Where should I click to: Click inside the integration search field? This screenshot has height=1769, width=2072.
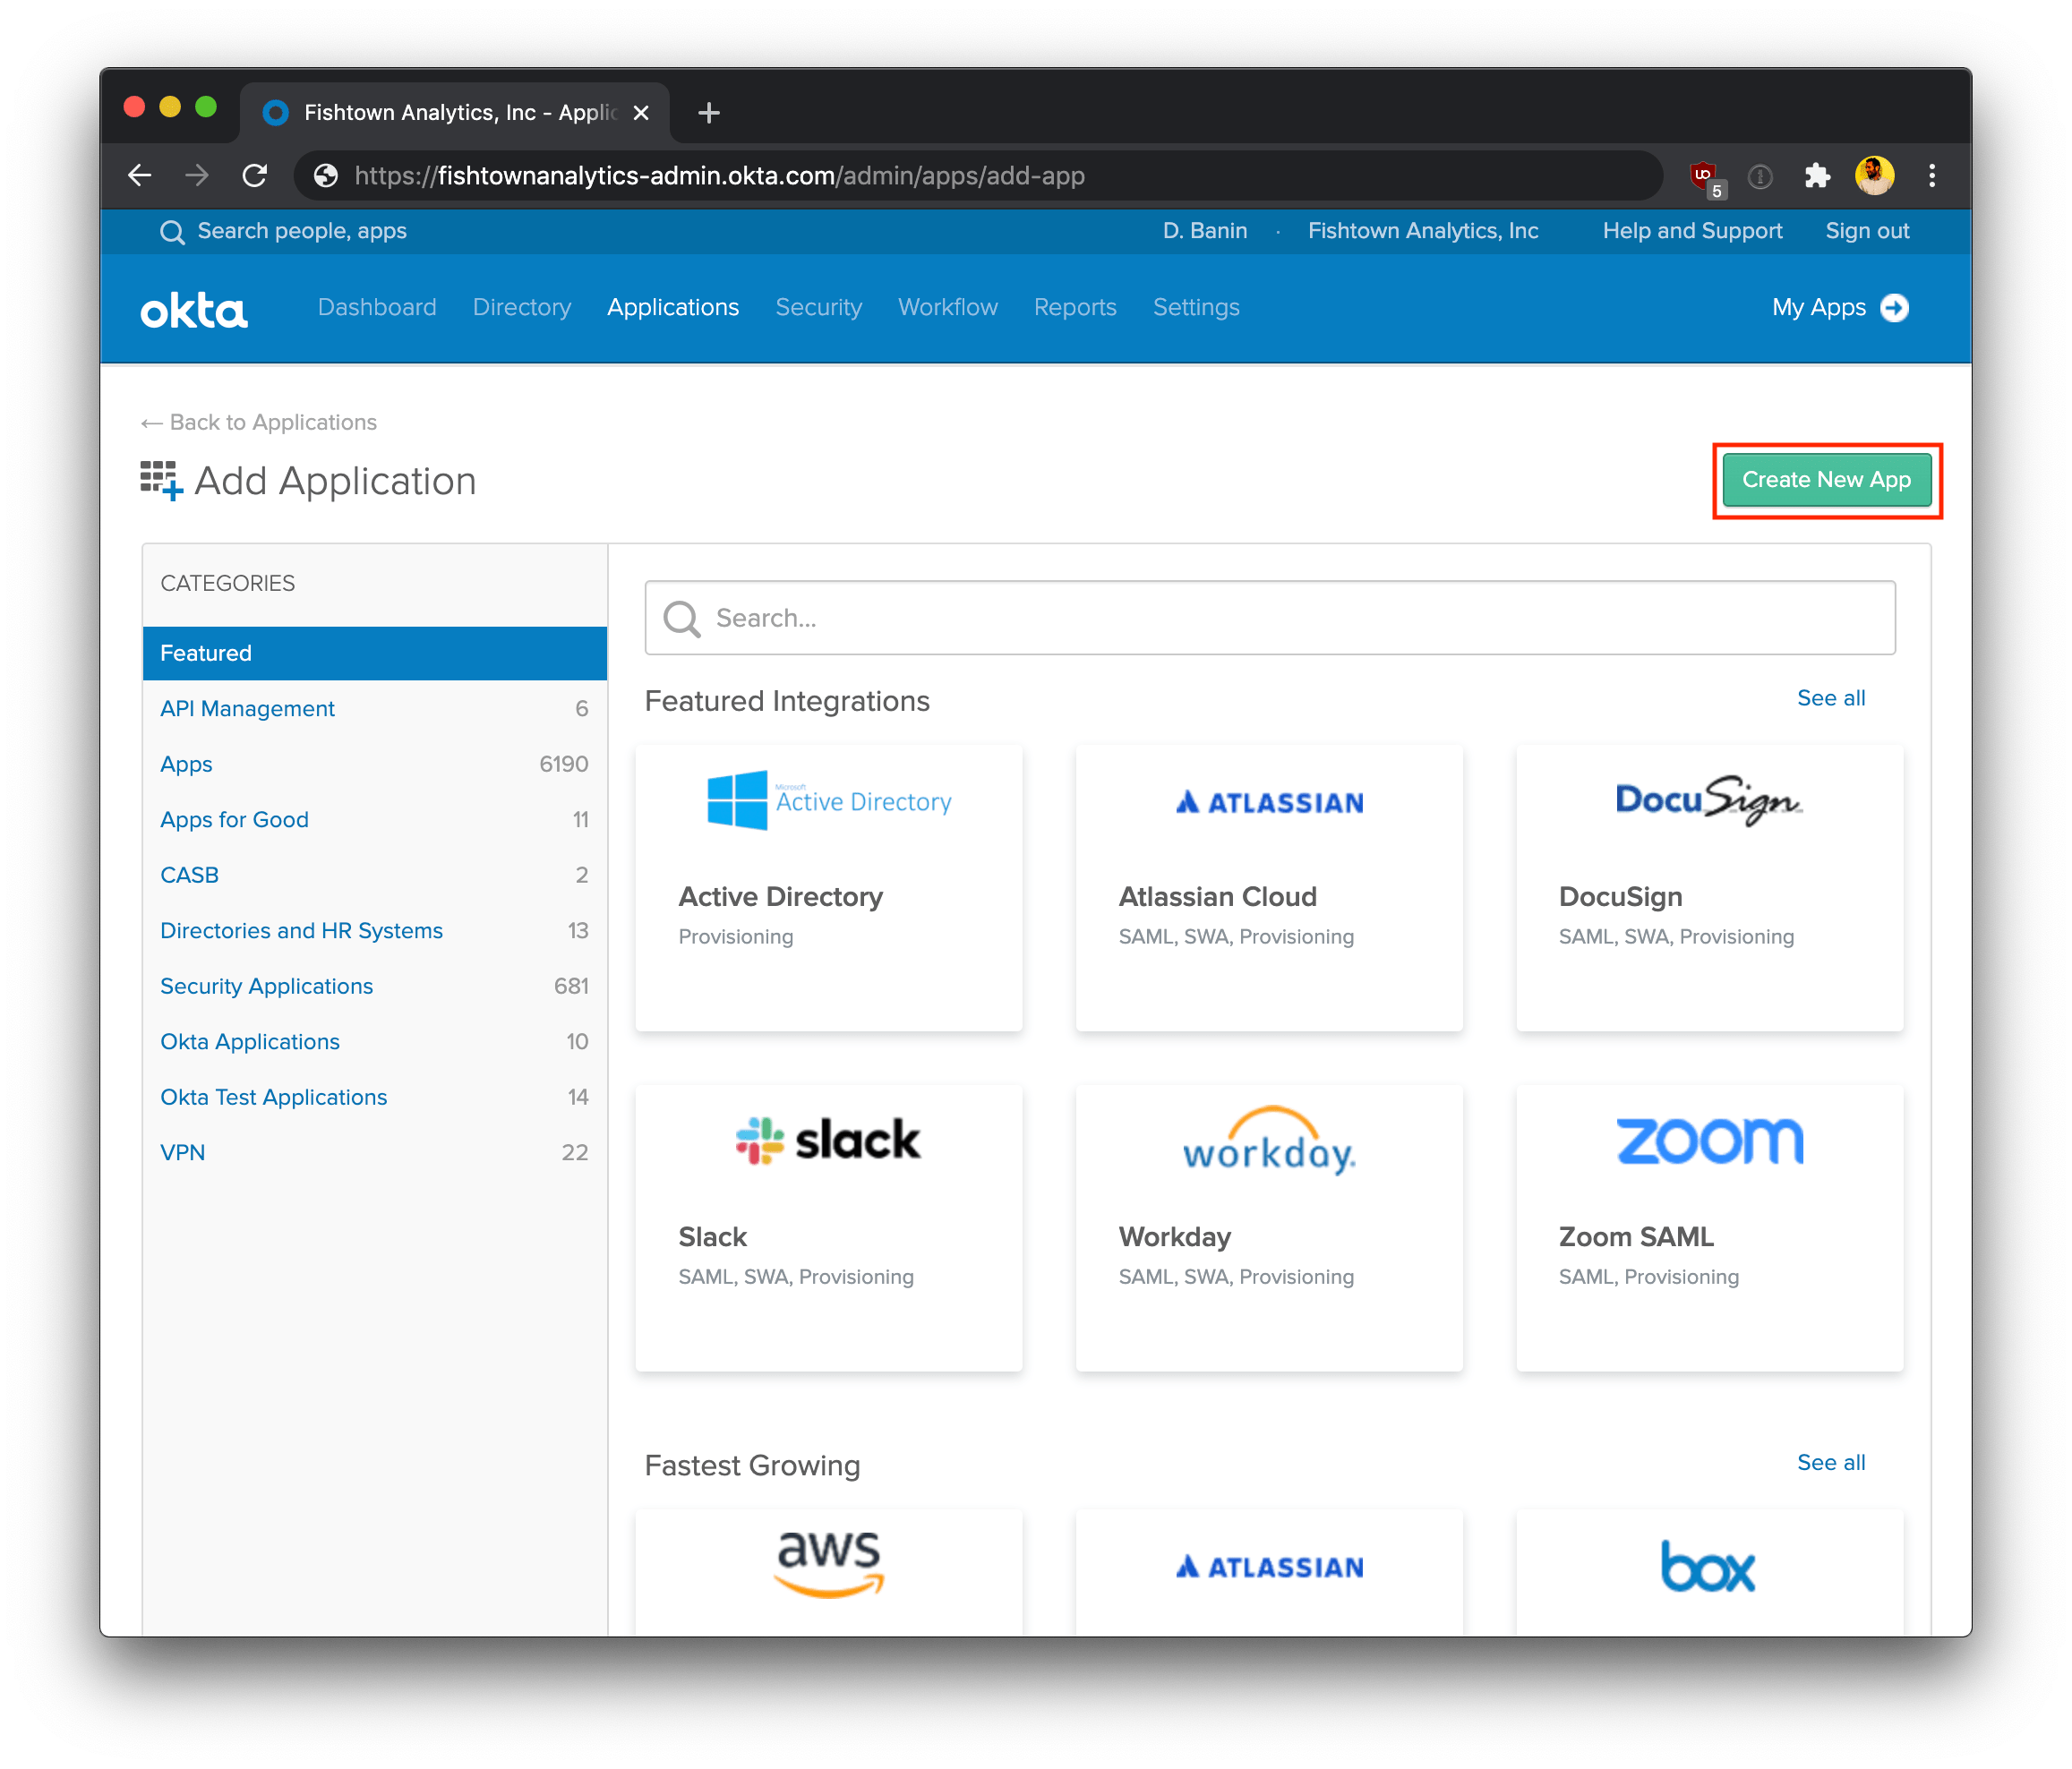coord(1270,617)
